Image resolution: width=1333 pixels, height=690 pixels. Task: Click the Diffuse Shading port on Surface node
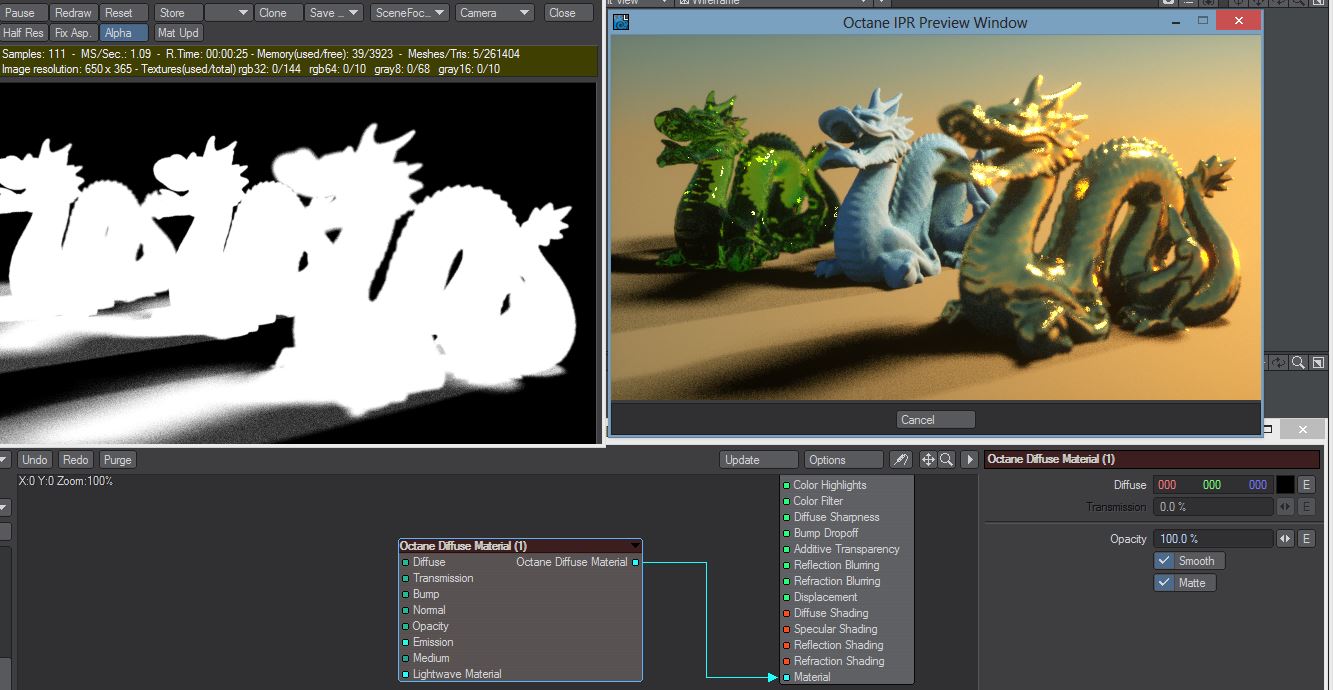click(x=786, y=613)
